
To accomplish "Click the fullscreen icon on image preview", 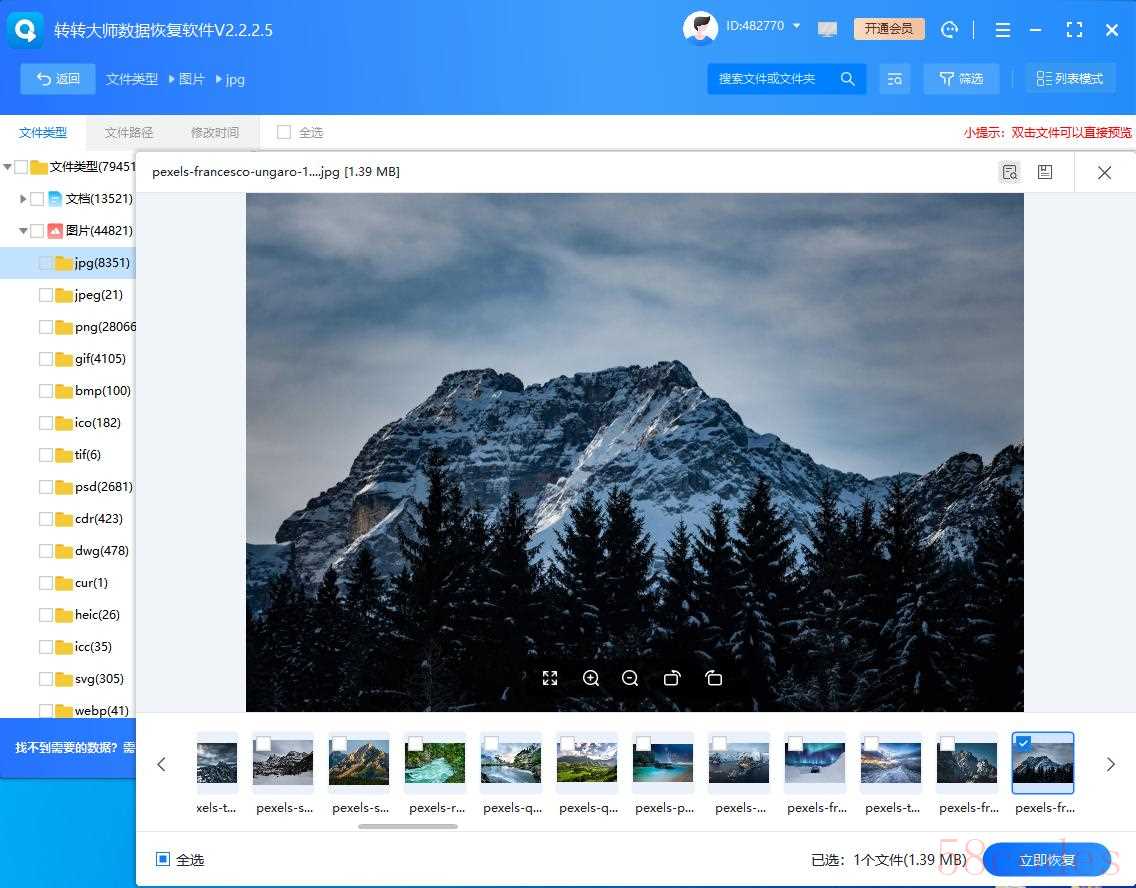I will point(550,678).
